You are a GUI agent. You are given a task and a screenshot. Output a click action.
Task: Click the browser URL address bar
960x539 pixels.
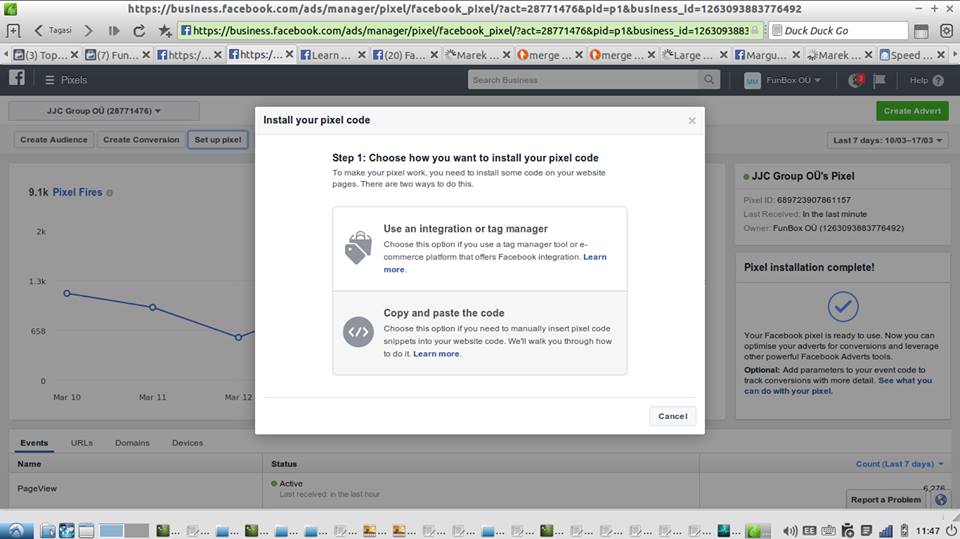(x=470, y=31)
